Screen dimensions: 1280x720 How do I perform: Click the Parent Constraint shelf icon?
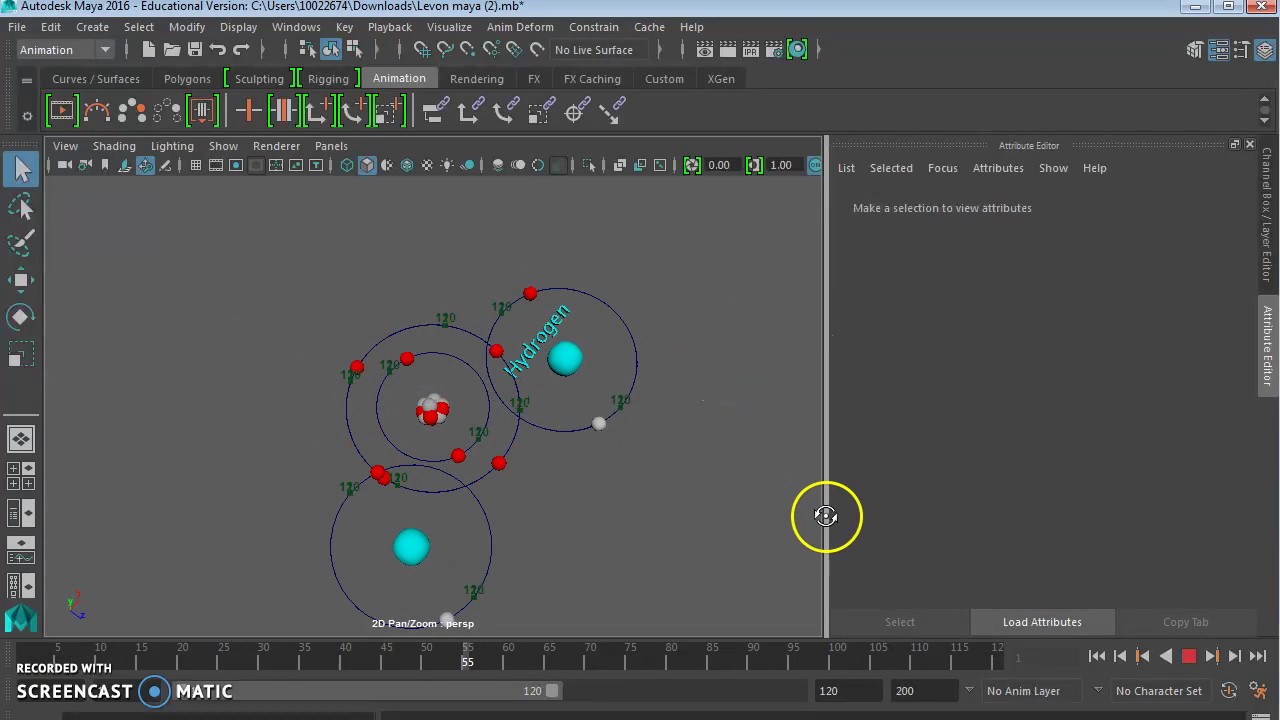(x=435, y=110)
